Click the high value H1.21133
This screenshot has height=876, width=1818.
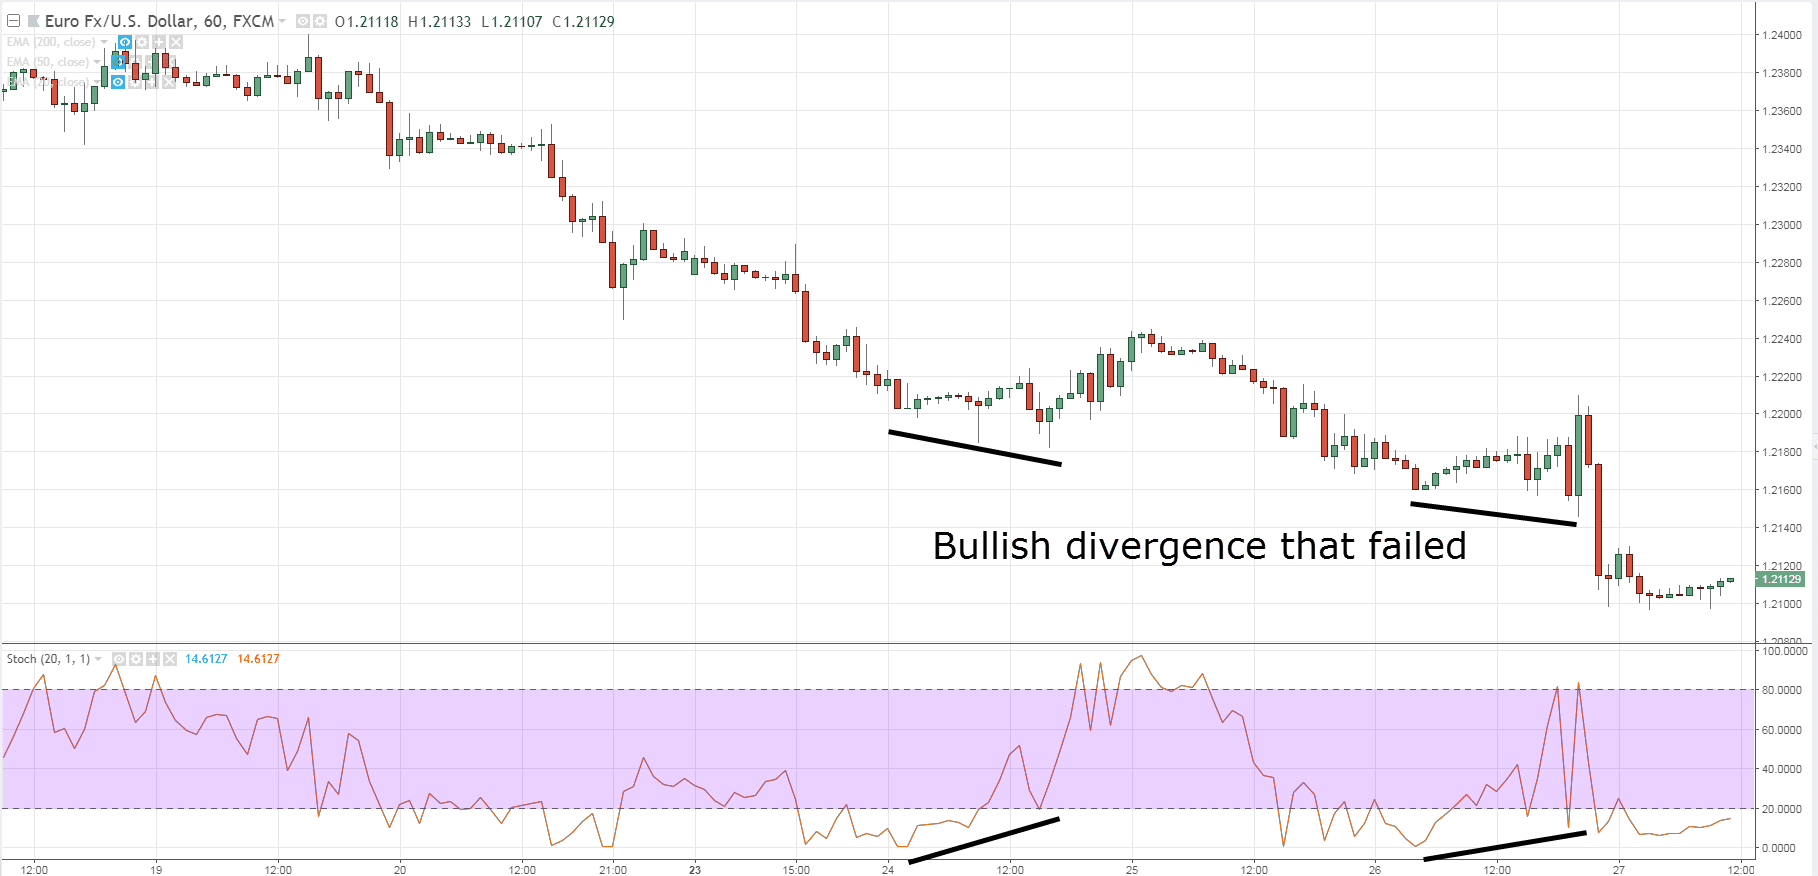(x=439, y=21)
